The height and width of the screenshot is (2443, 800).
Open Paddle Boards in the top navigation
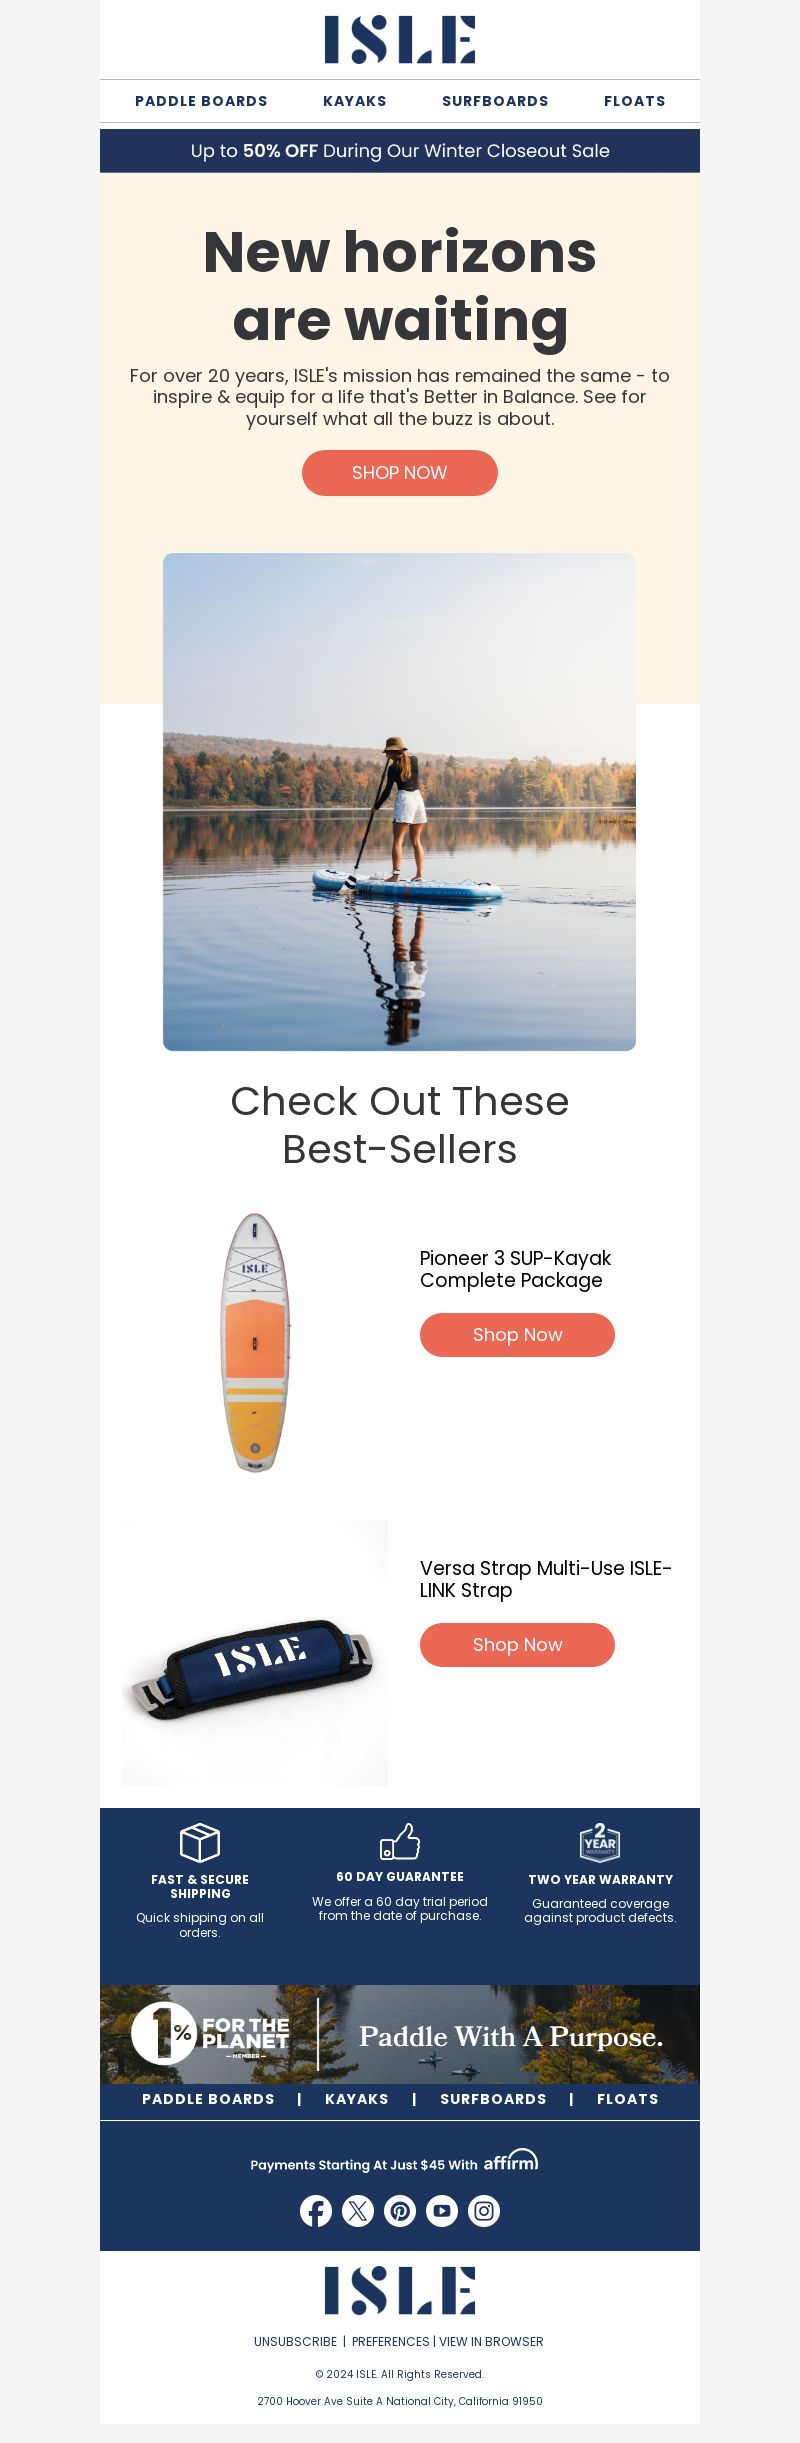(201, 101)
